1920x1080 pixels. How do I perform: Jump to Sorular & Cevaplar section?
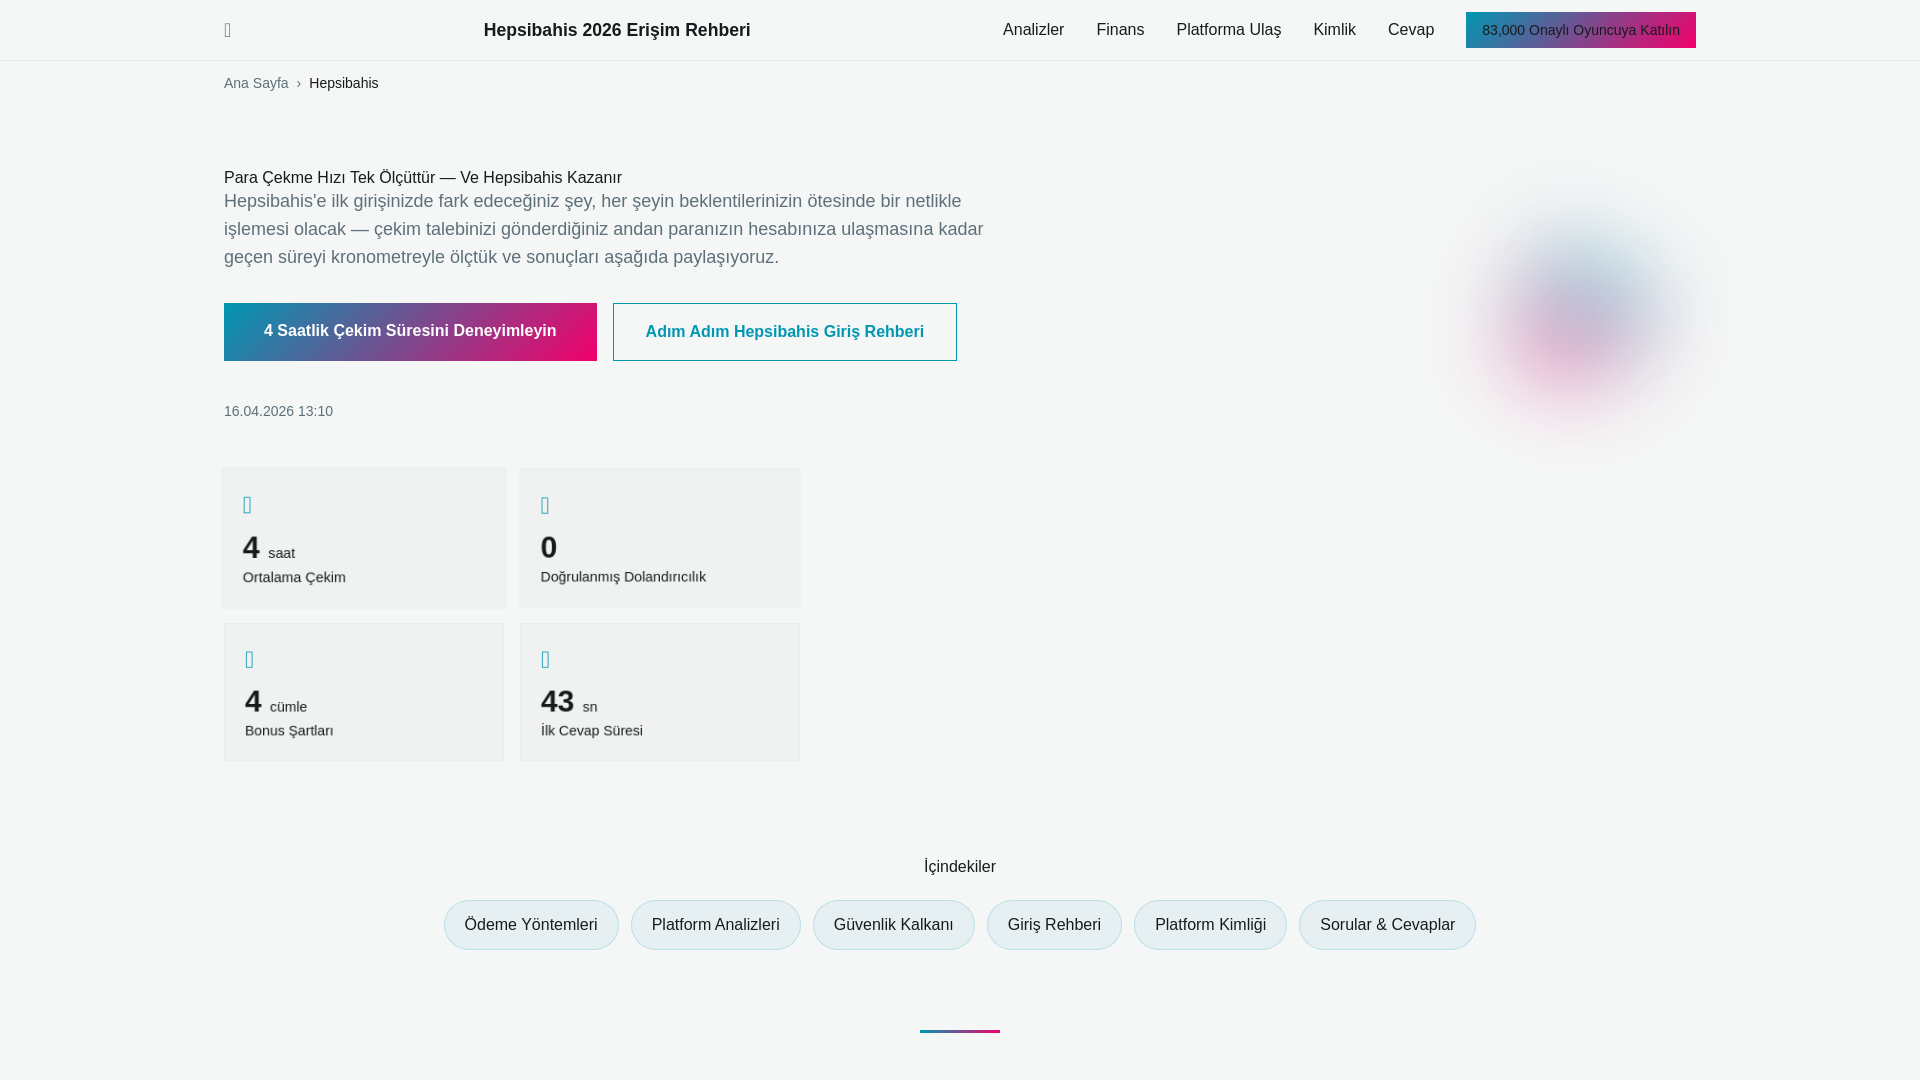point(1386,925)
